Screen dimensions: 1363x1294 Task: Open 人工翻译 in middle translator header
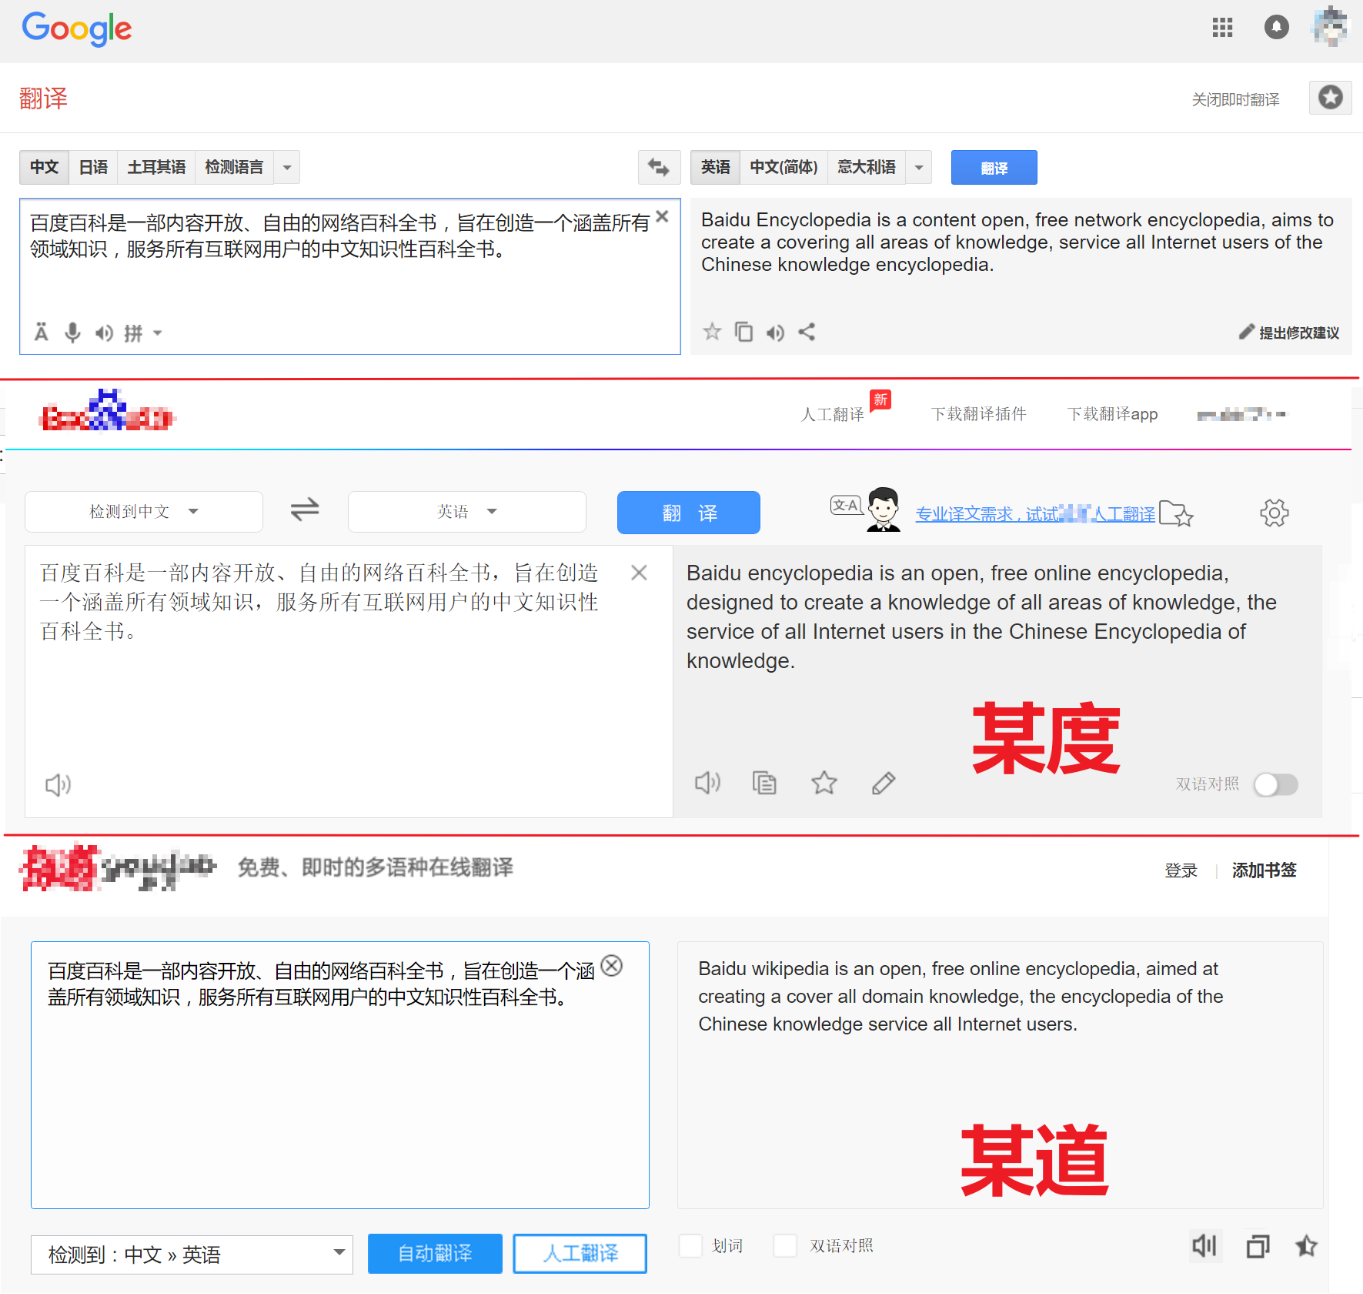(832, 414)
